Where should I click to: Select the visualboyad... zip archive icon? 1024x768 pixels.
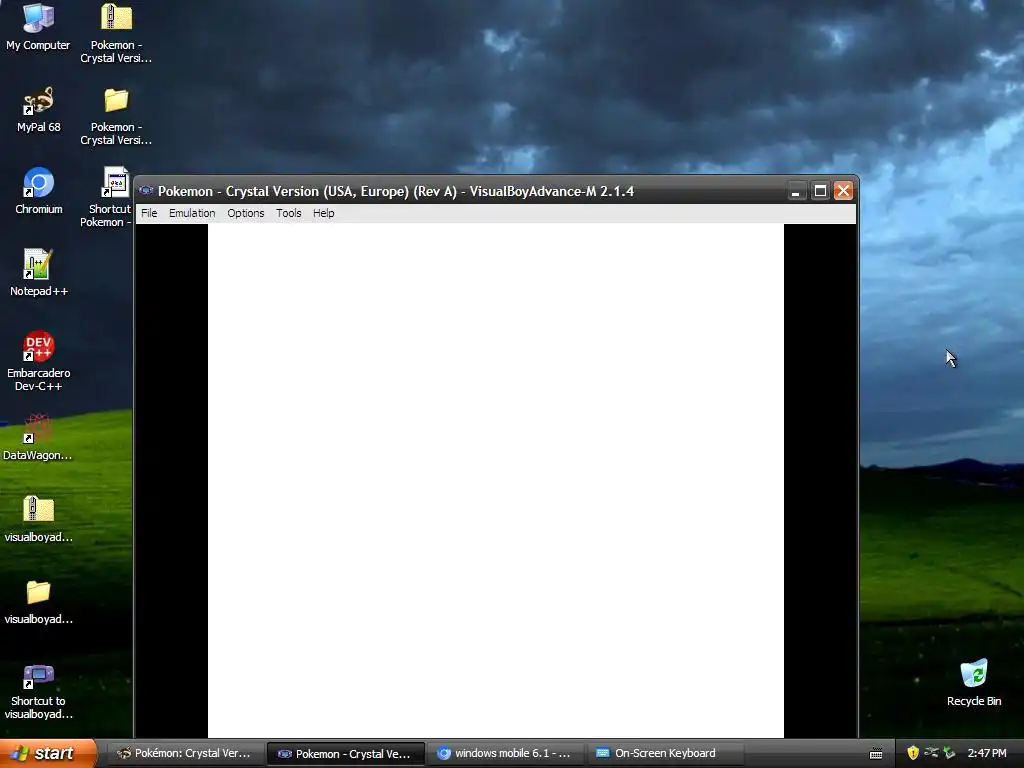(39, 519)
